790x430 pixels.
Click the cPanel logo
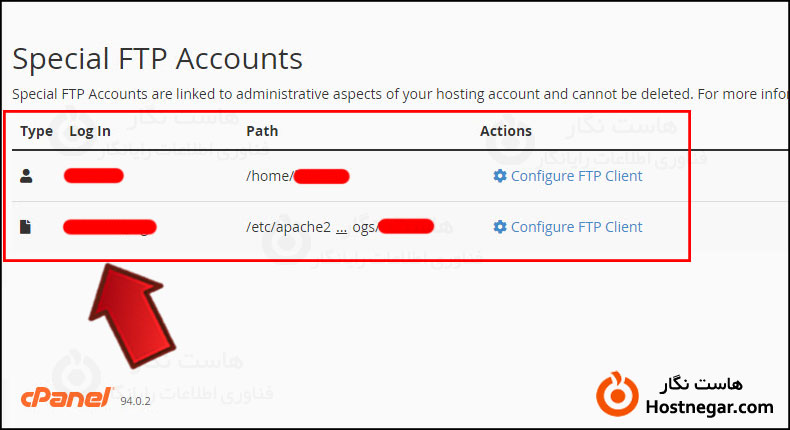(66, 399)
